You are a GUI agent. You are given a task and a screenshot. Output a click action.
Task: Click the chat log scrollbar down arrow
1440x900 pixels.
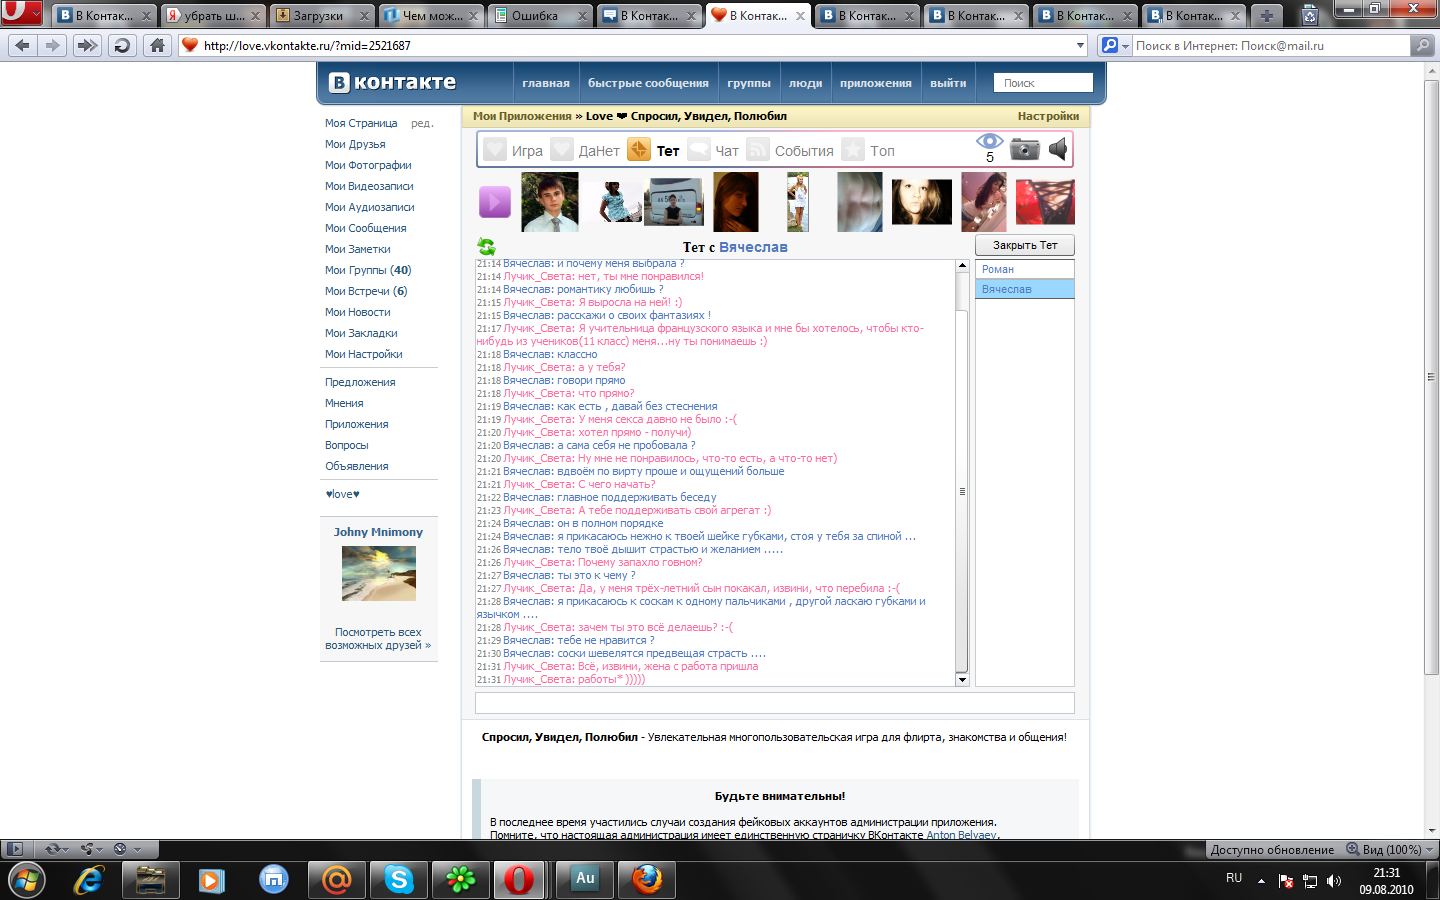[962, 680]
